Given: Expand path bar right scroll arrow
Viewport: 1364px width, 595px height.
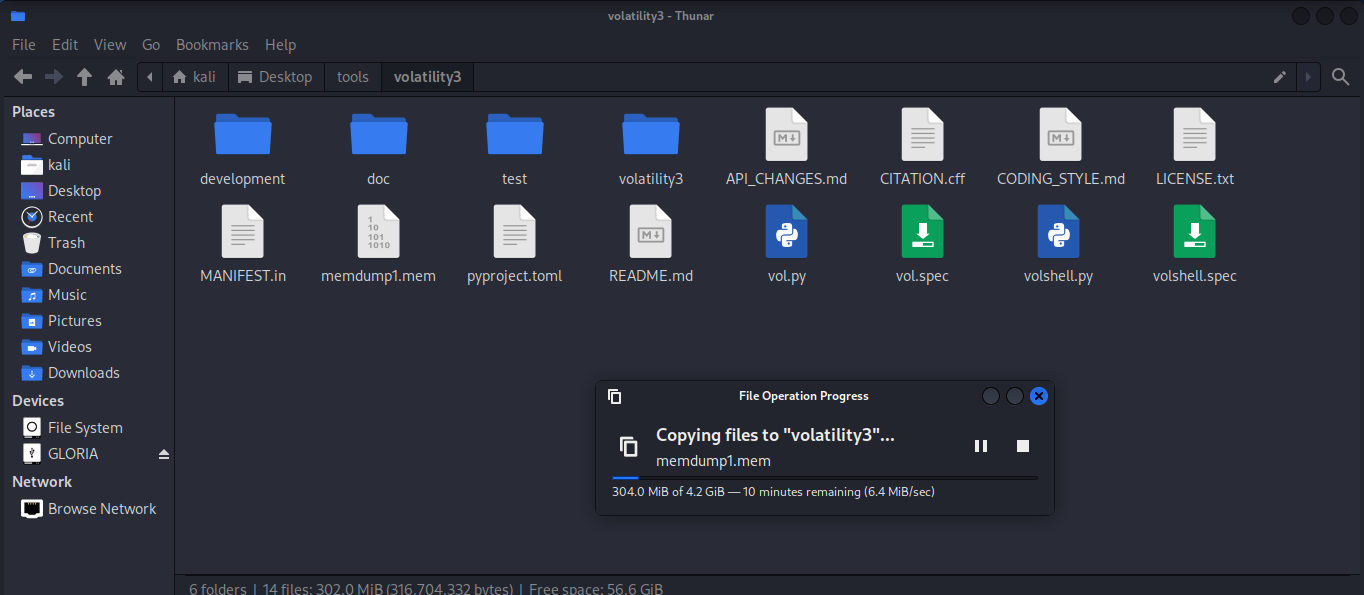Looking at the screenshot, I should 1307,77.
